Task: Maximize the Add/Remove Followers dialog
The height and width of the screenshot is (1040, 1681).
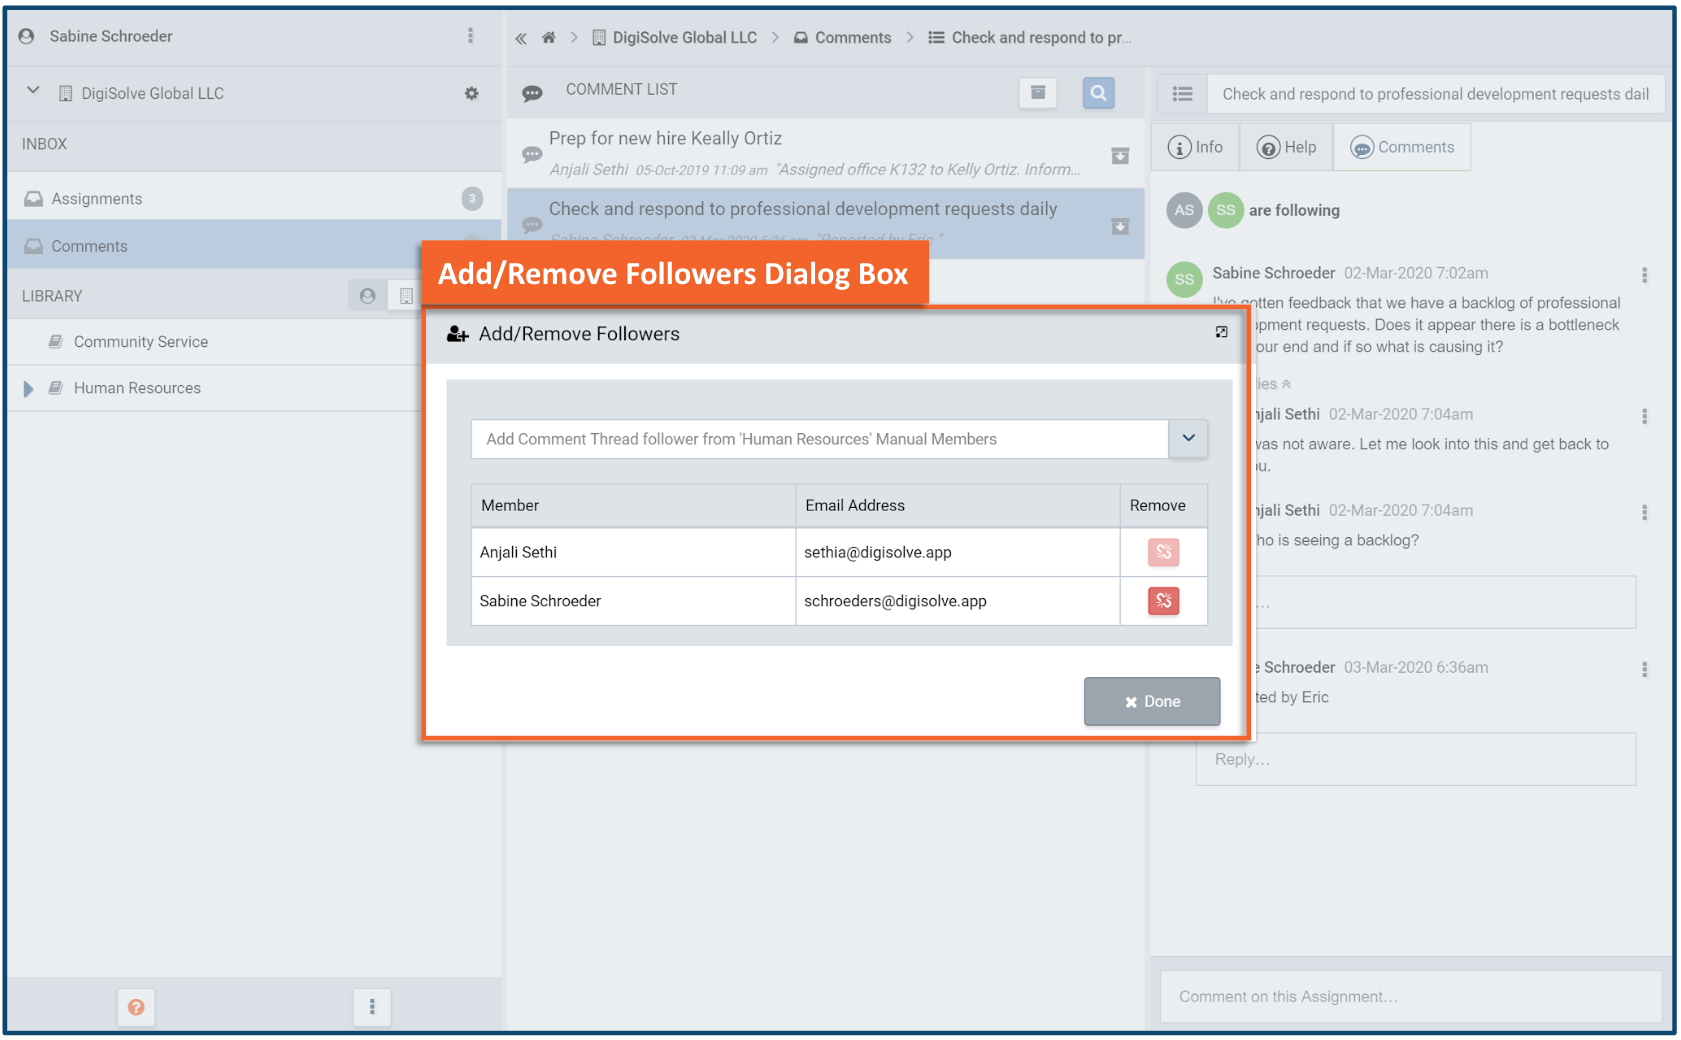Action: click(1221, 332)
